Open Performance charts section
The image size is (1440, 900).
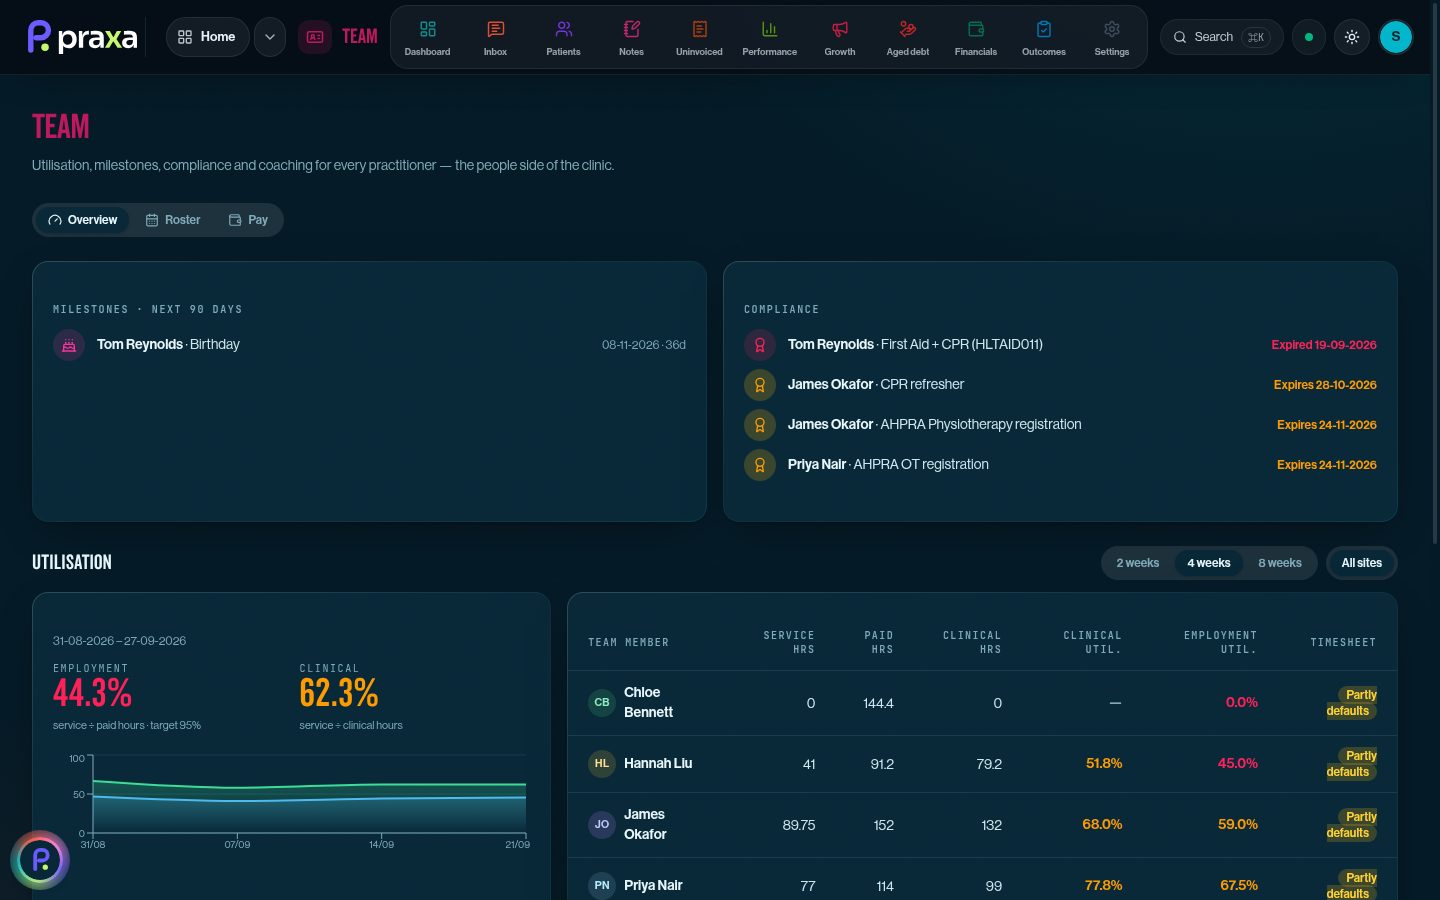coord(769,37)
